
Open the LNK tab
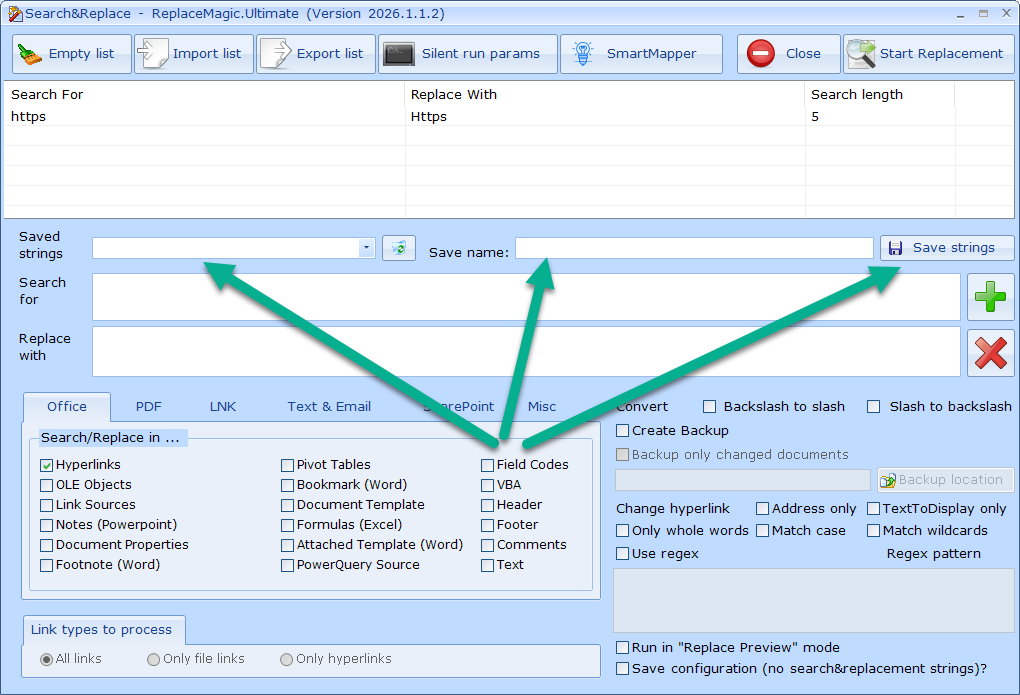[223, 407]
